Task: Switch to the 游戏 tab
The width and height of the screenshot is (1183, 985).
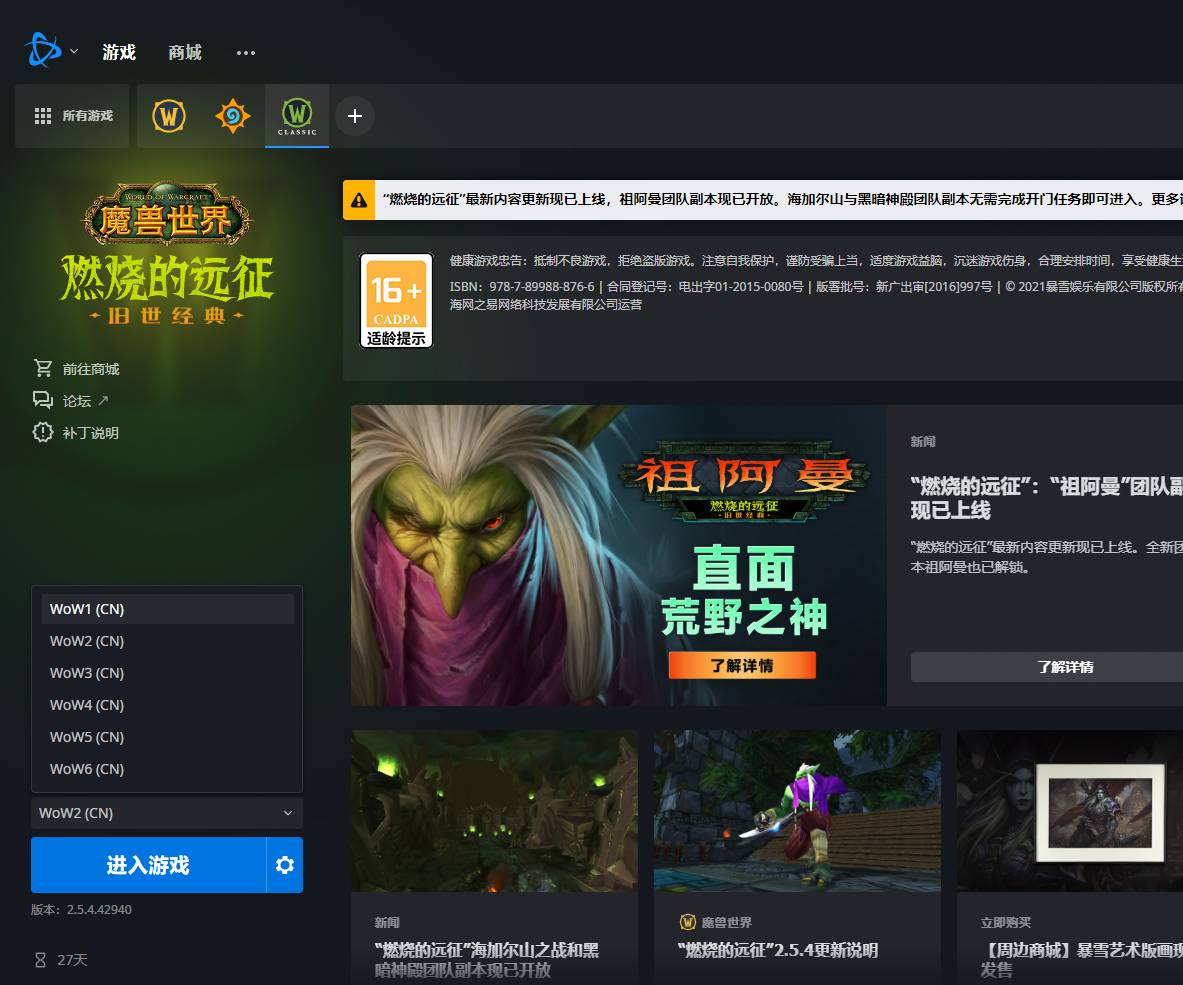Action: pyautogui.click(x=119, y=52)
